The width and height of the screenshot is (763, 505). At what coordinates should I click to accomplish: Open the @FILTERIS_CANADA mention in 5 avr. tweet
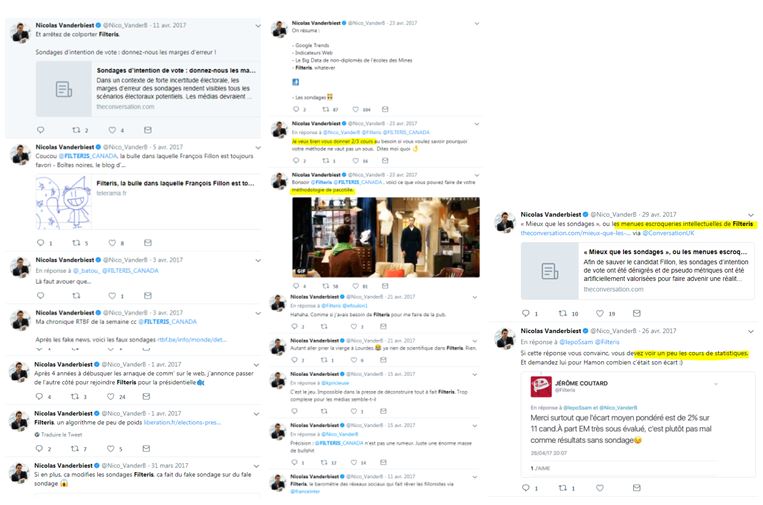click(x=88, y=156)
